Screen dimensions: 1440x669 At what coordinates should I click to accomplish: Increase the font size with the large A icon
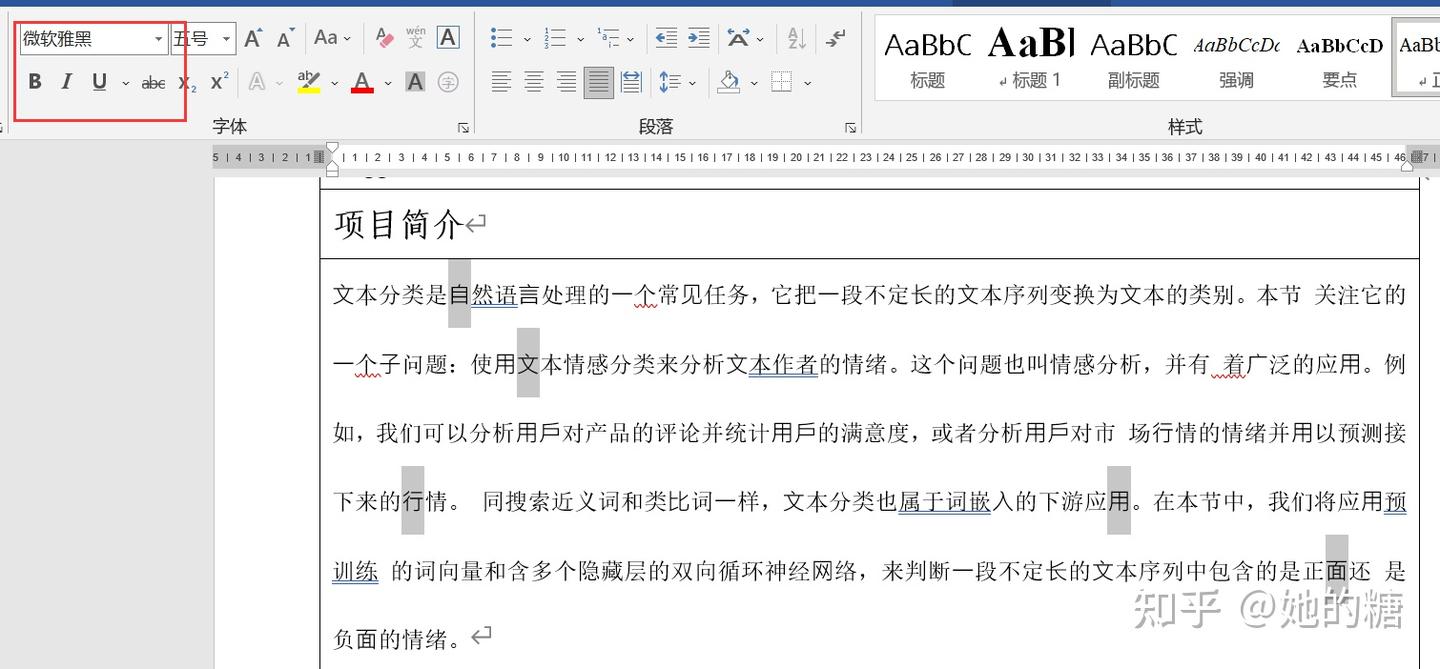(251, 38)
